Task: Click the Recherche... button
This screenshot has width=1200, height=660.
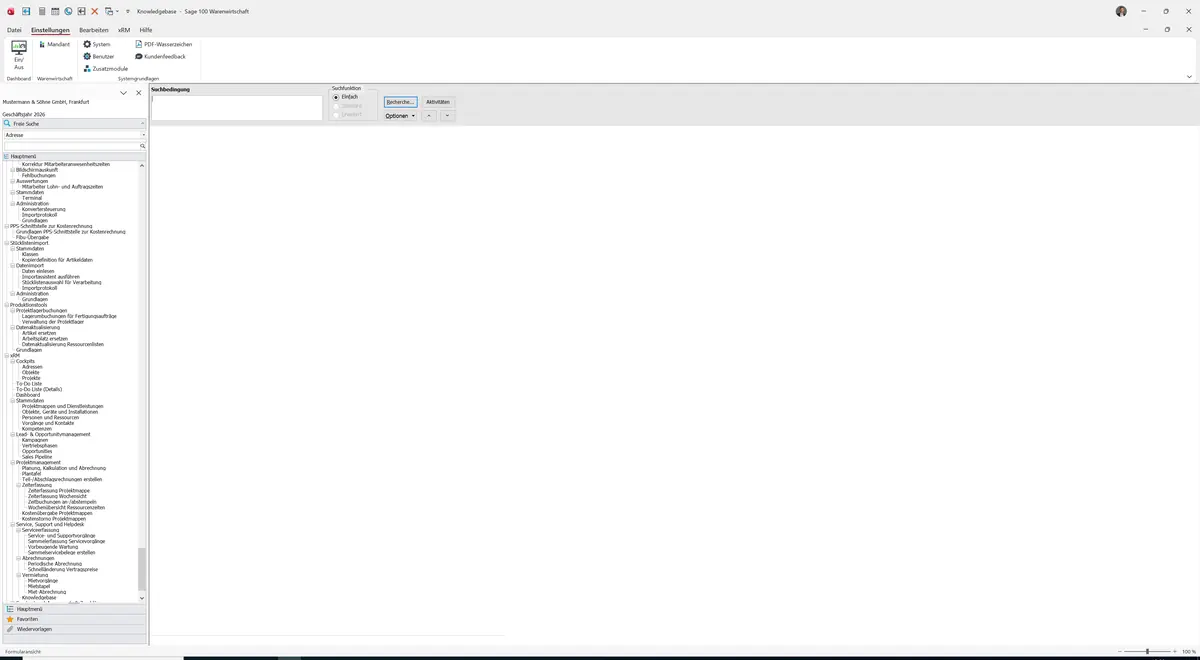Action: click(400, 102)
